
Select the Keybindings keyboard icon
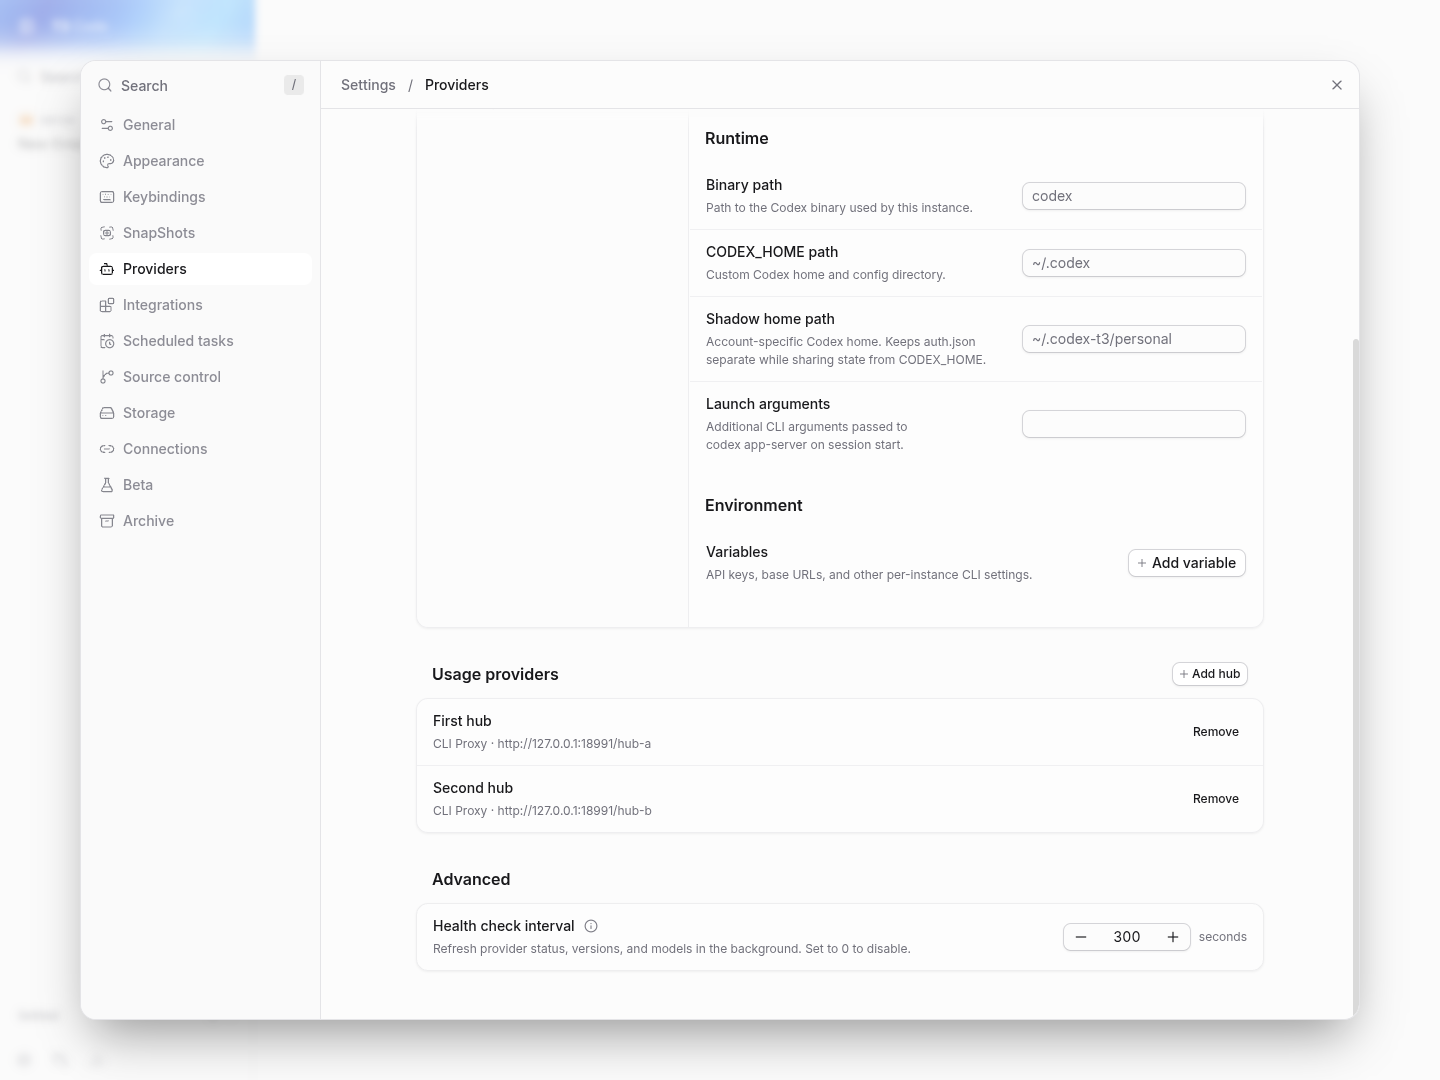coord(107,197)
